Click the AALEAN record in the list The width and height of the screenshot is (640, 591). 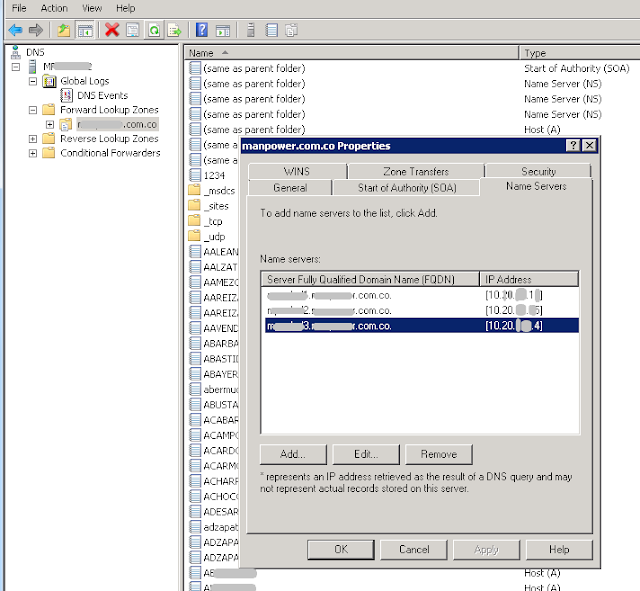pyautogui.click(x=220, y=252)
